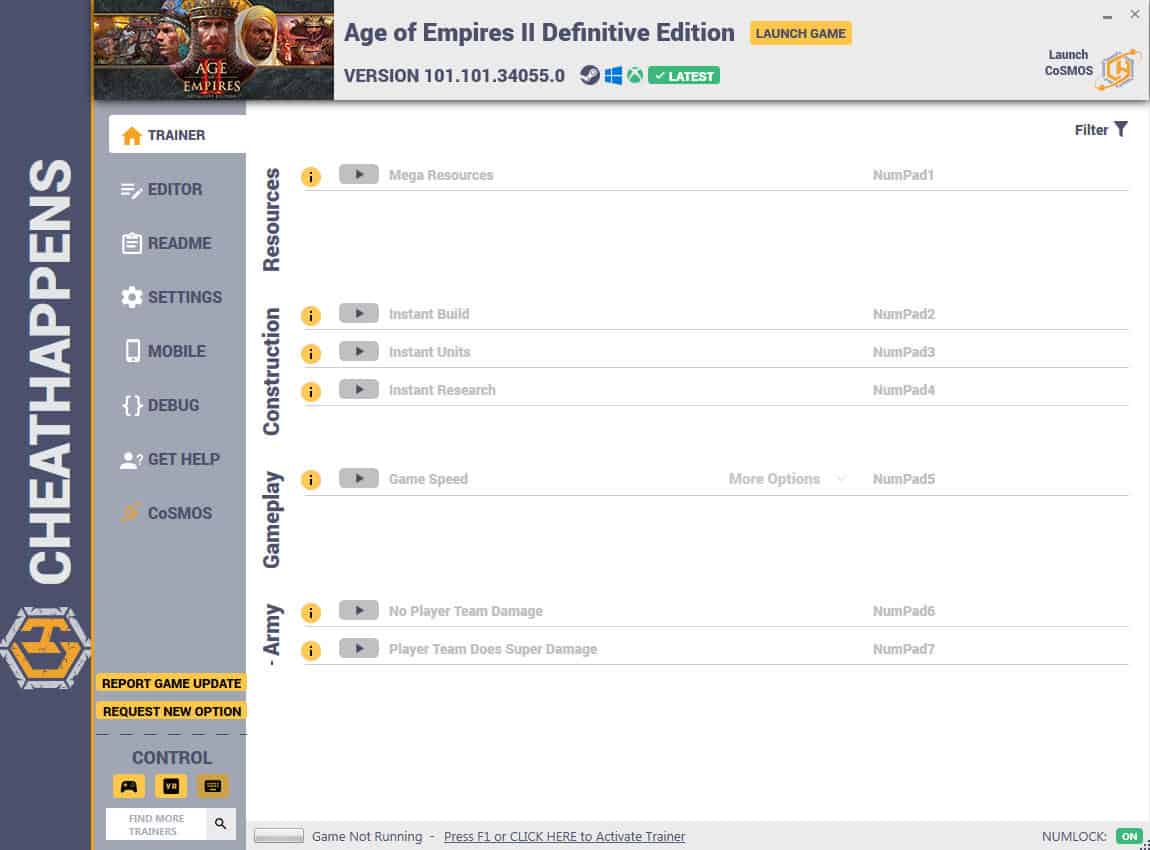Screen dimensions: 1150x850
Task: Click the Find More Trainers search field
Action: (156, 824)
